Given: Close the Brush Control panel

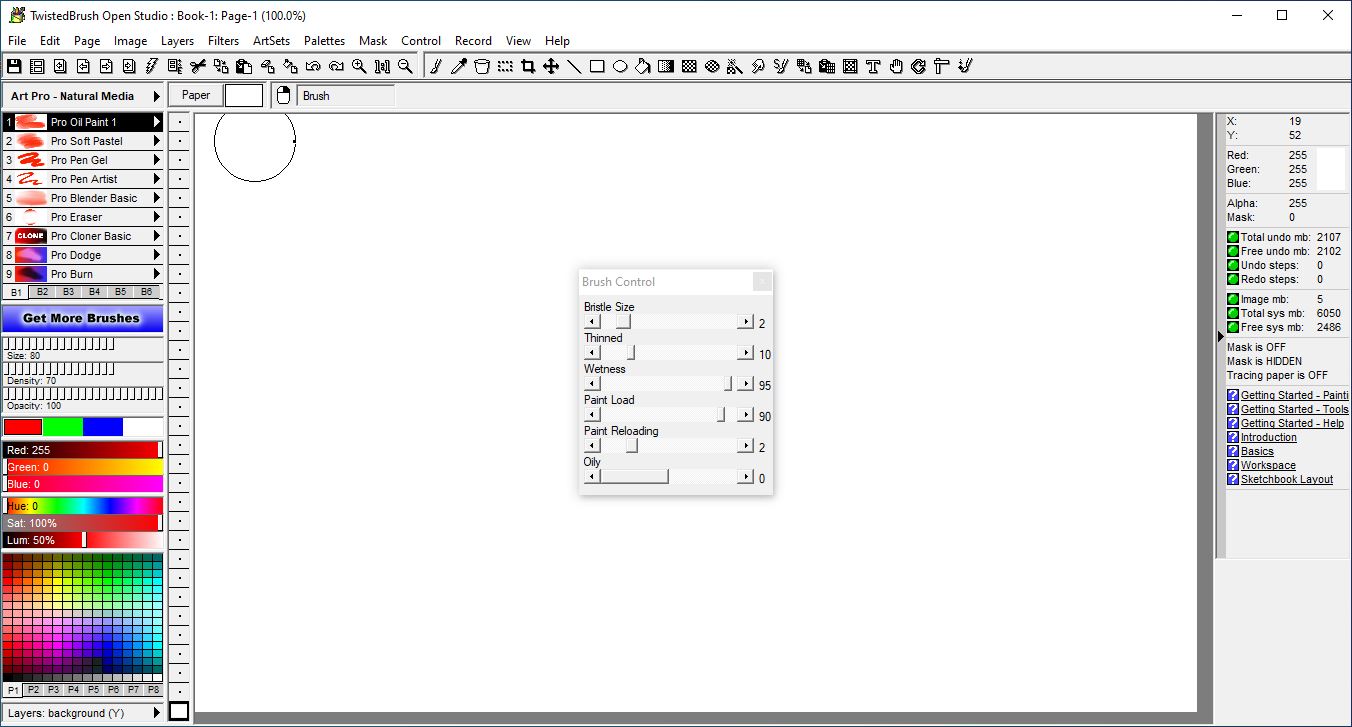Looking at the screenshot, I should [x=762, y=282].
